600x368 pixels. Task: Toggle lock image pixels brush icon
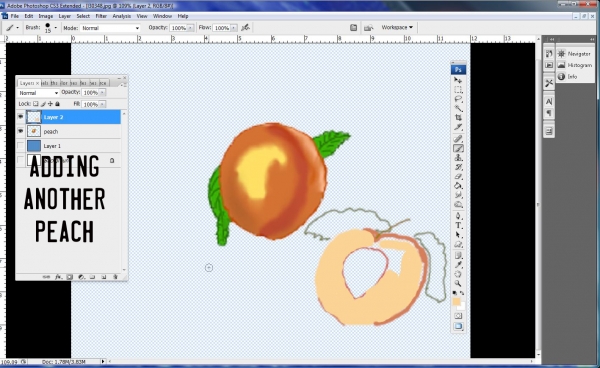click(x=43, y=104)
